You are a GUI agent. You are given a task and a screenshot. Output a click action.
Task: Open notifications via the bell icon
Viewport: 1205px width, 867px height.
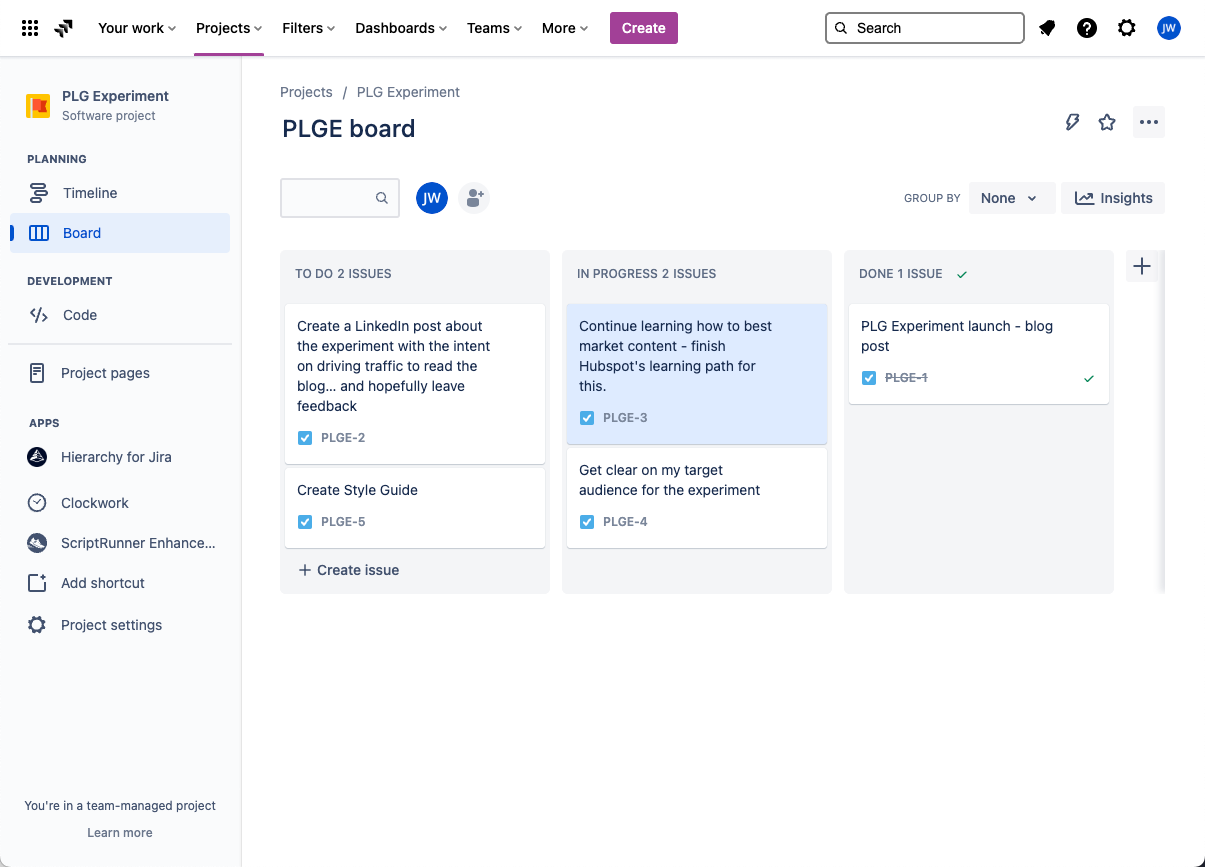tap(1047, 28)
